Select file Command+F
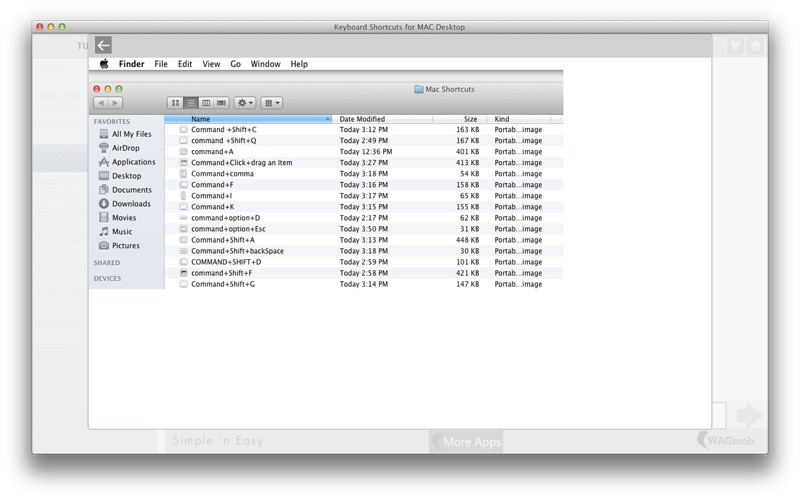This screenshot has width=800, height=500. tap(364, 185)
